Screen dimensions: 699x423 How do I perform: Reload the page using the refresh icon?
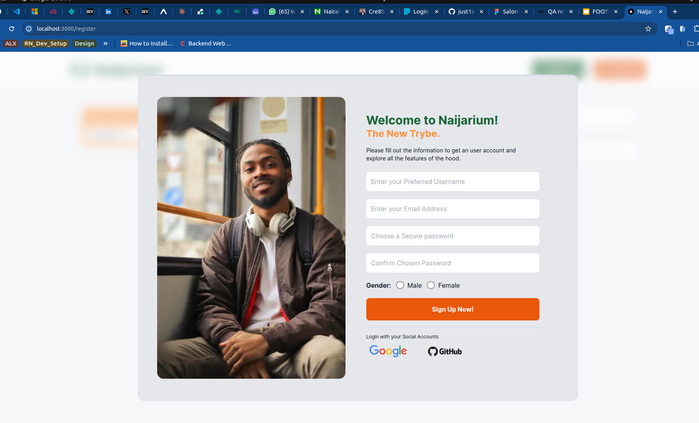[11, 29]
